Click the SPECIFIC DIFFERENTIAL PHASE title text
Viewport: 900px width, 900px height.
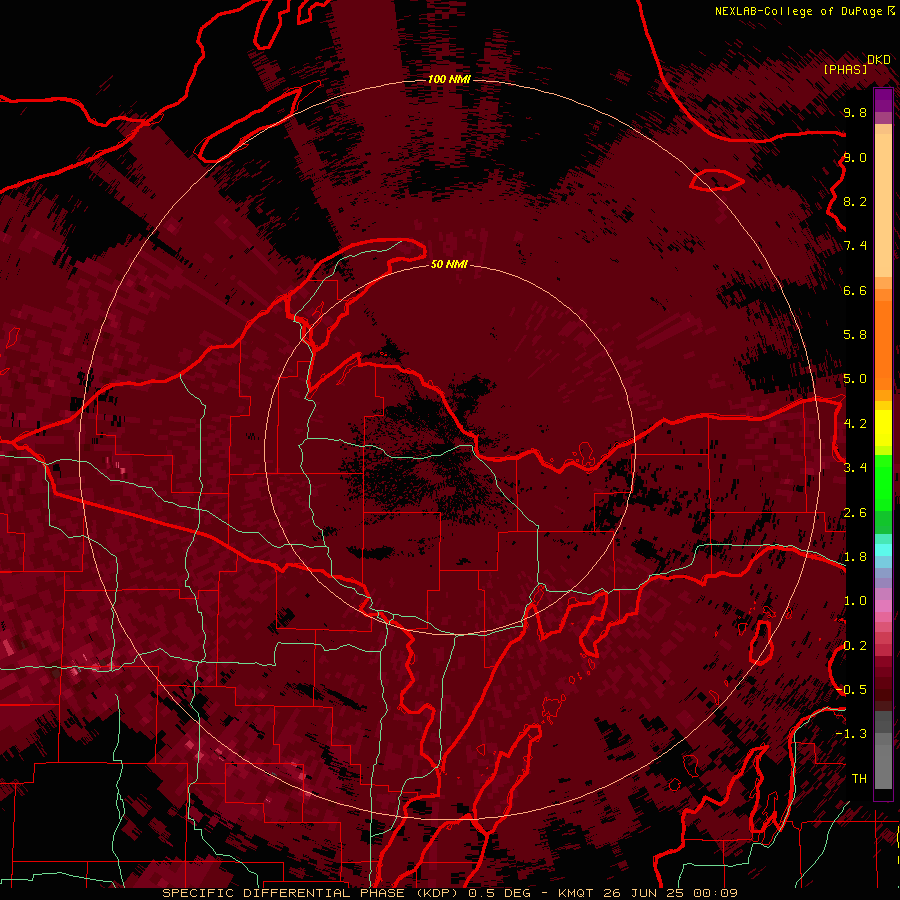[x=282, y=893]
